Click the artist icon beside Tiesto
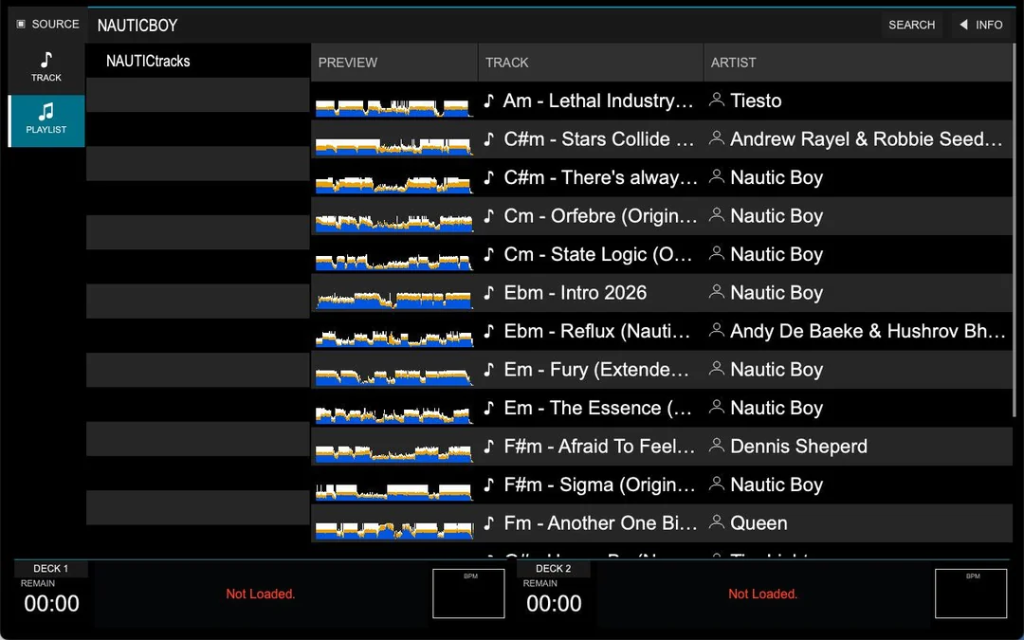The image size is (1024, 640). pyautogui.click(x=716, y=100)
